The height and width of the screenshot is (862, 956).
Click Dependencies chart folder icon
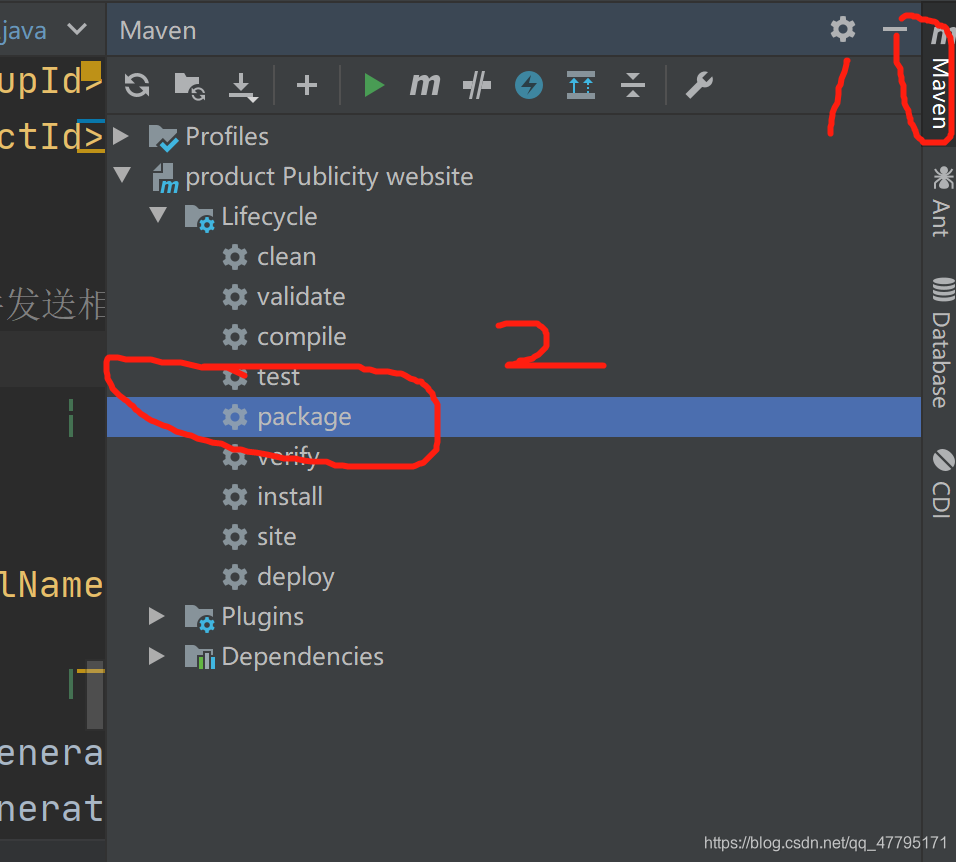[199, 657]
